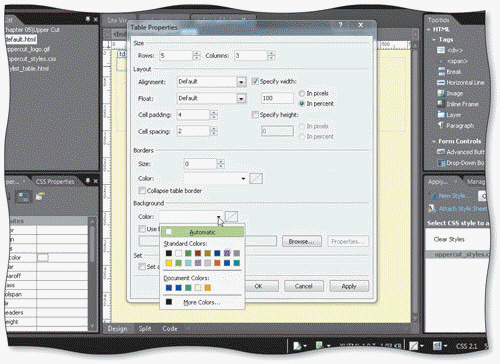Image resolution: width=500 pixels, height=364 pixels.
Task: Click the highlighted sort button in CSS Properties toolbar
Action: (x=23, y=197)
